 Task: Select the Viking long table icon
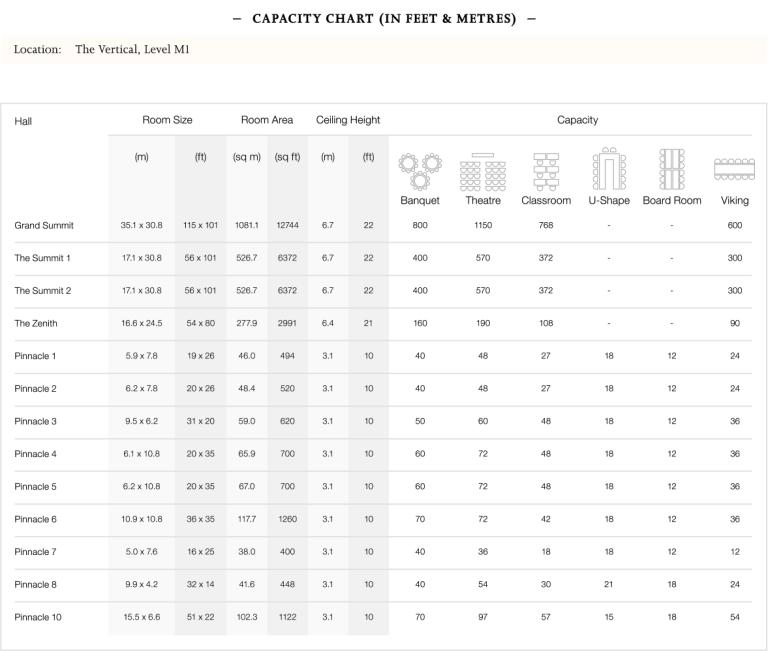point(734,169)
